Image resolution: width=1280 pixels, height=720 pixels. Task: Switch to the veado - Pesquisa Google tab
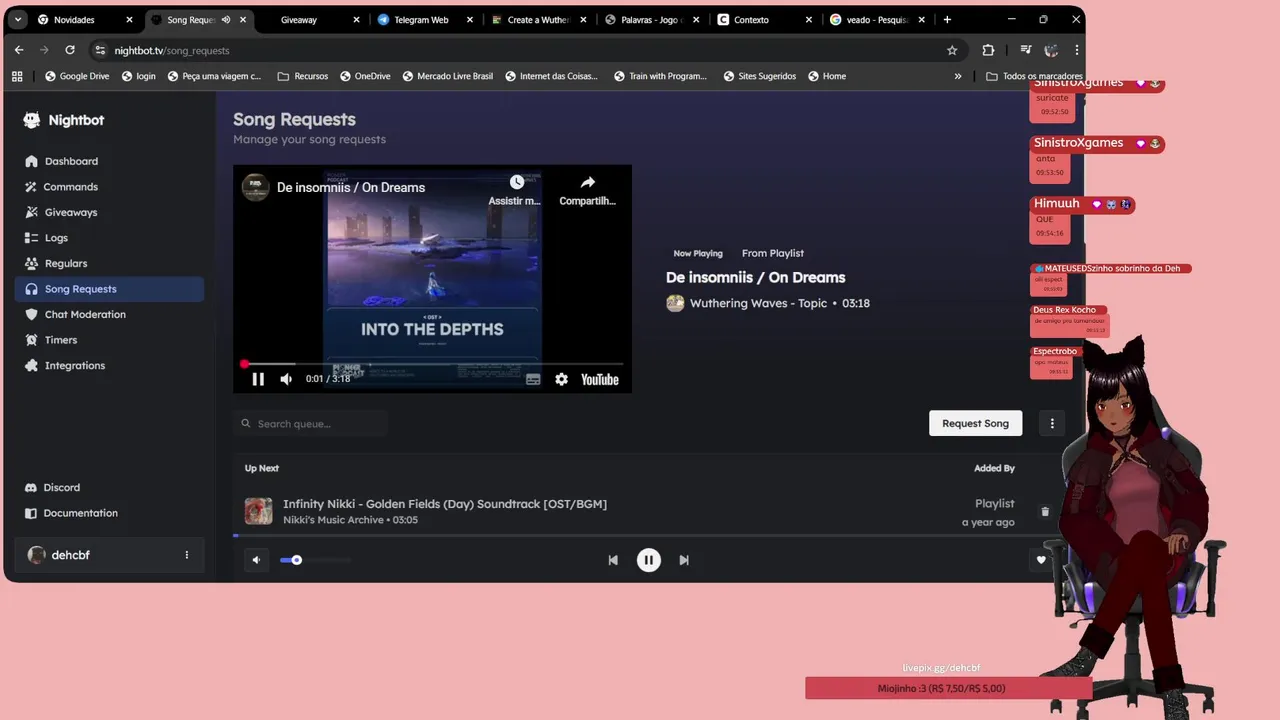(x=876, y=20)
